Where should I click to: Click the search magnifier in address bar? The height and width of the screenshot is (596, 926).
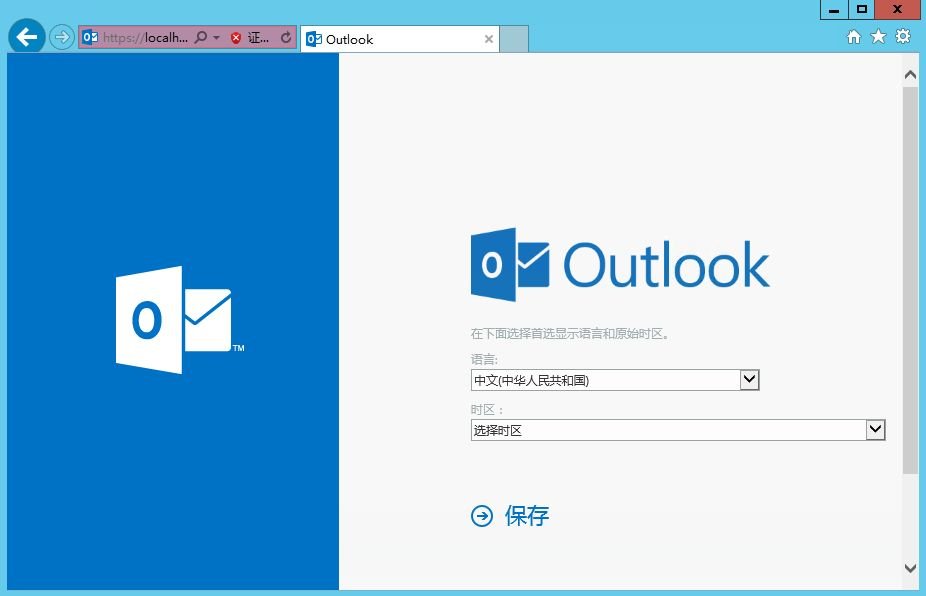pos(200,38)
